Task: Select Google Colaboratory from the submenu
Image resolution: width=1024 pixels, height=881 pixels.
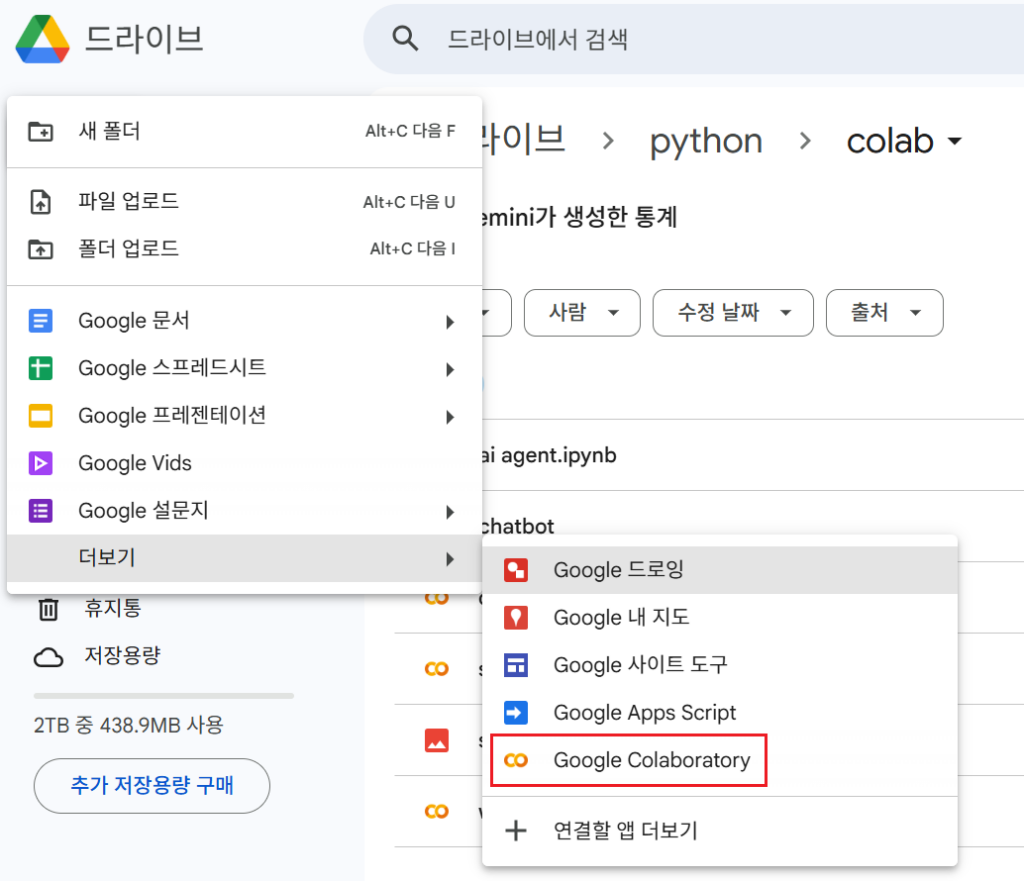Action: coord(651,760)
